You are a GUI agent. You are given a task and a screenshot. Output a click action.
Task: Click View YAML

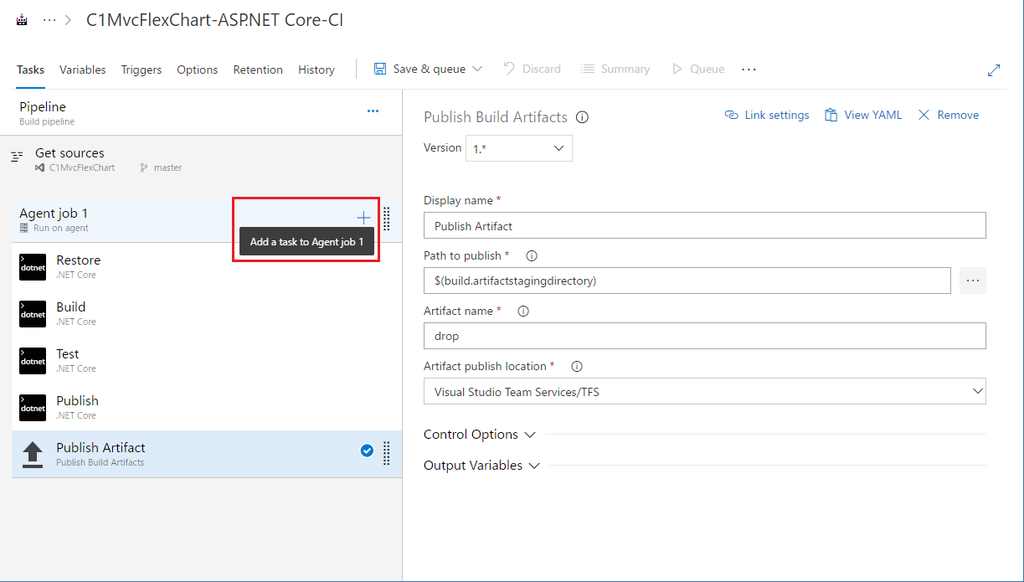pos(863,115)
